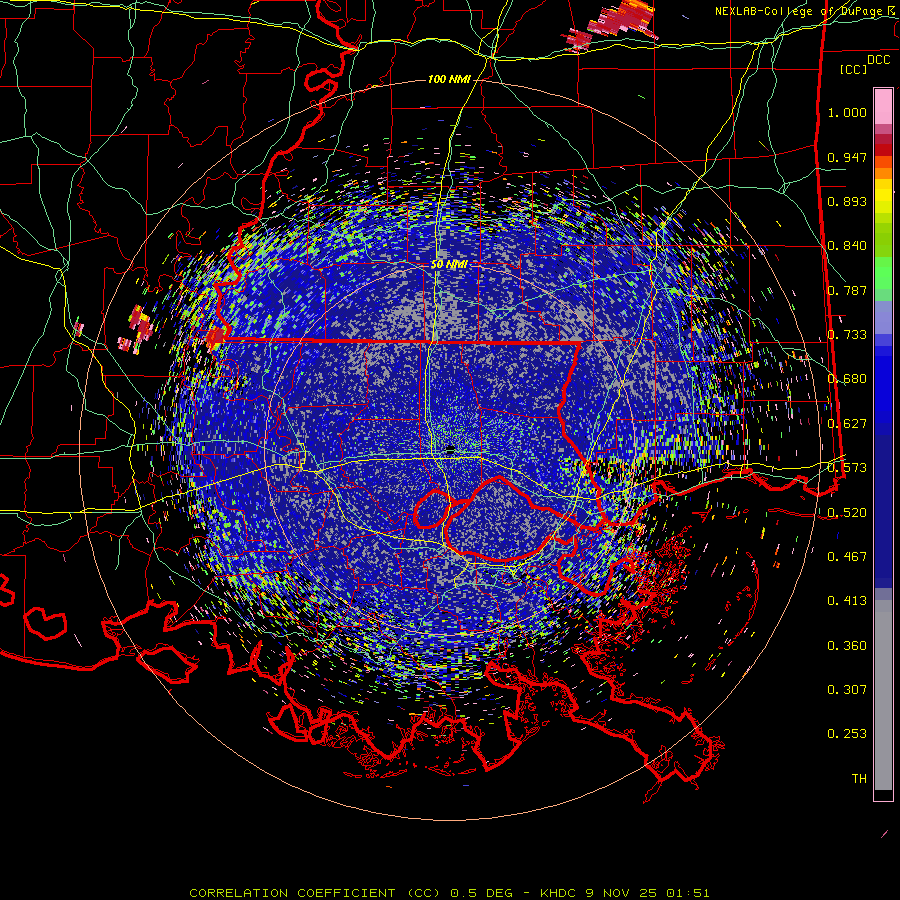Pick the red segment of the color bar
The image size is (900, 900).
click(883, 149)
